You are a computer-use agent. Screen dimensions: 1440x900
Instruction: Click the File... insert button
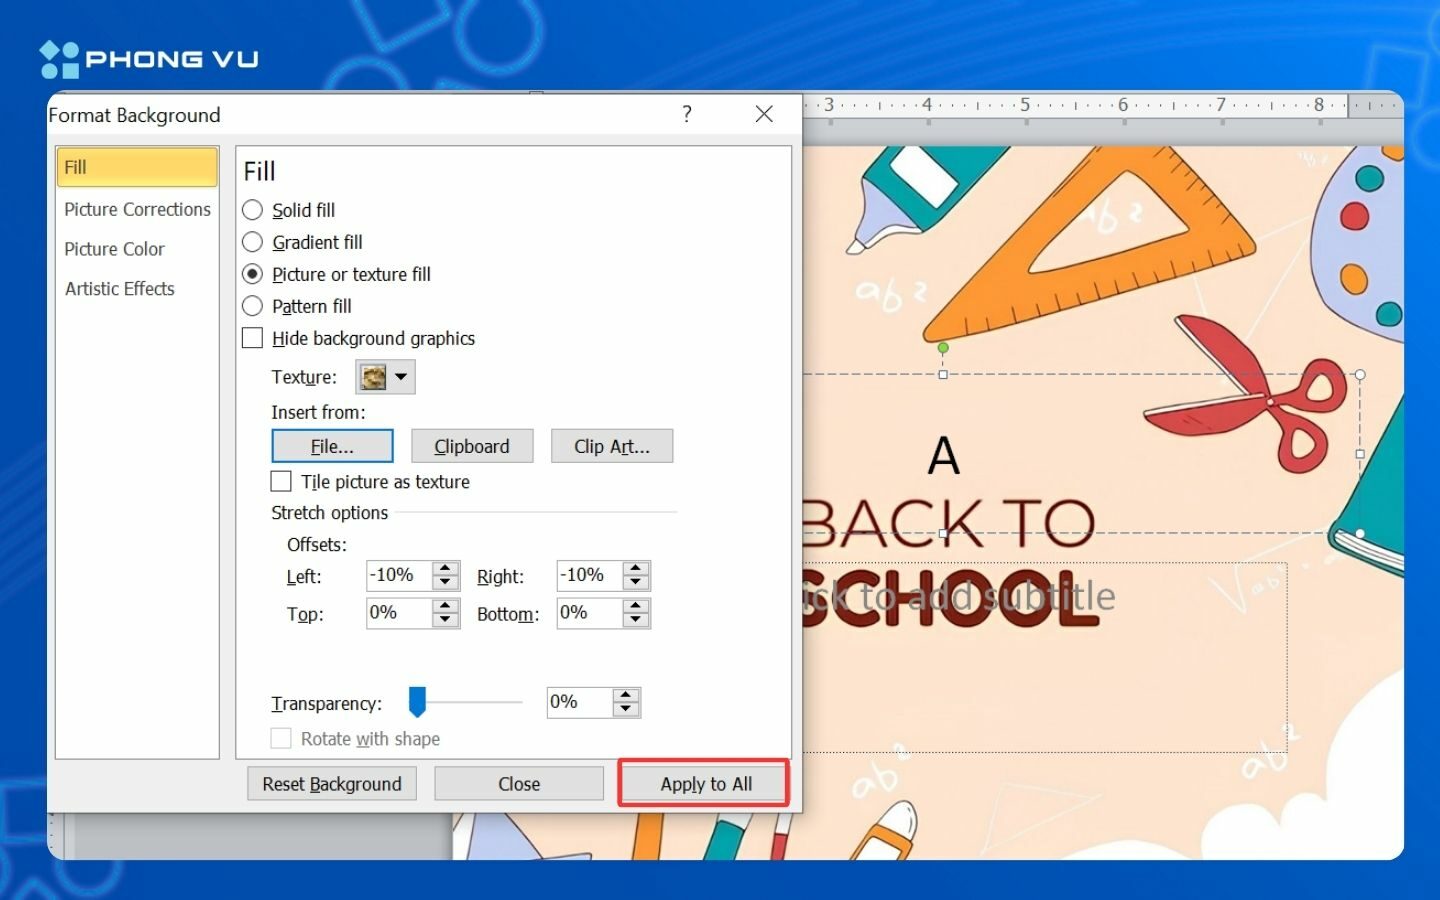[x=332, y=446]
